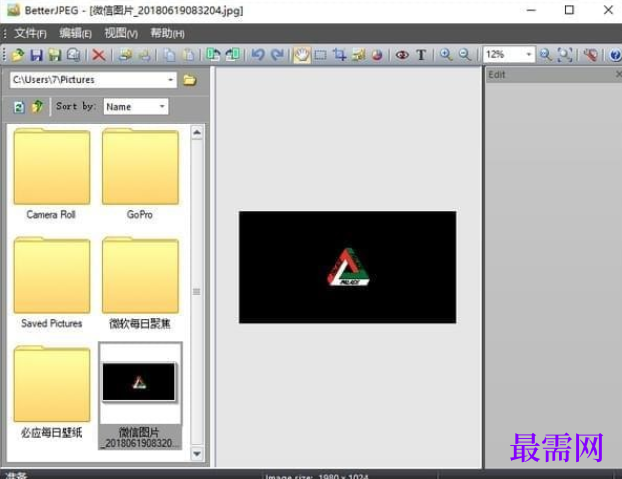
Task: Click the Paste icon
Action: point(188,55)
